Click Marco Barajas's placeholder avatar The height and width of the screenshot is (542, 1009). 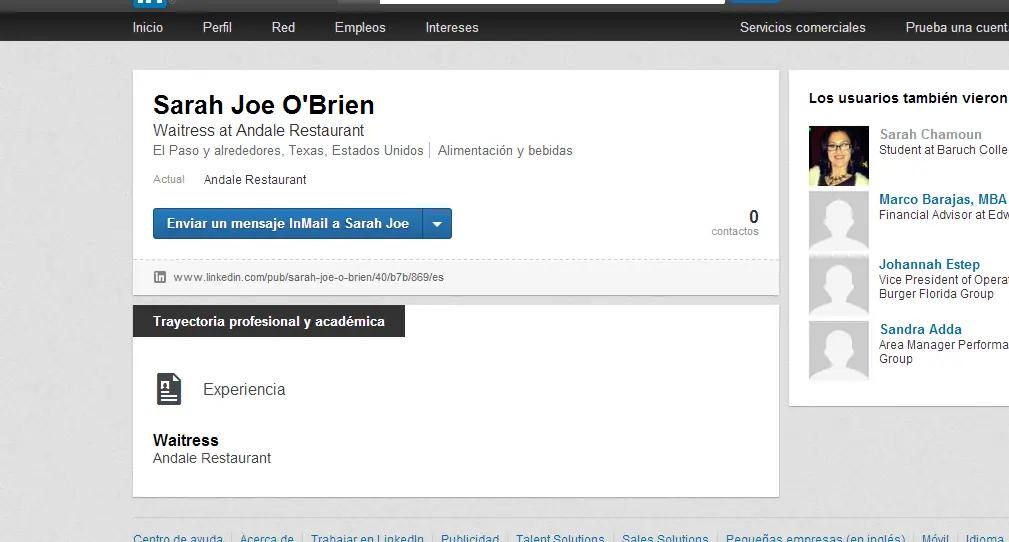838,220
